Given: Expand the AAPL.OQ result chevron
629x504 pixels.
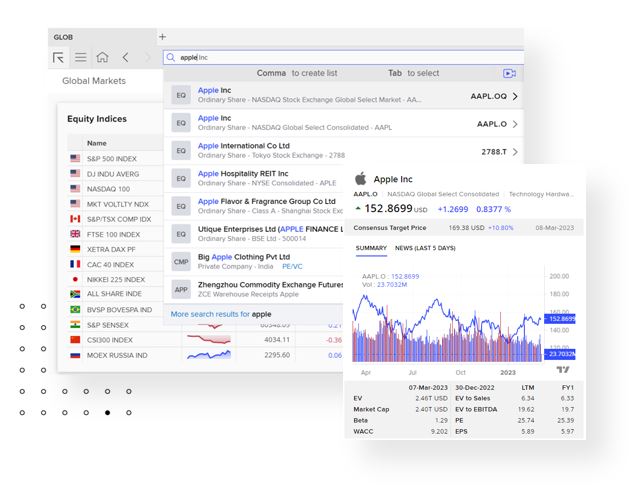Looking at the screenshot, I should point(514,97).
